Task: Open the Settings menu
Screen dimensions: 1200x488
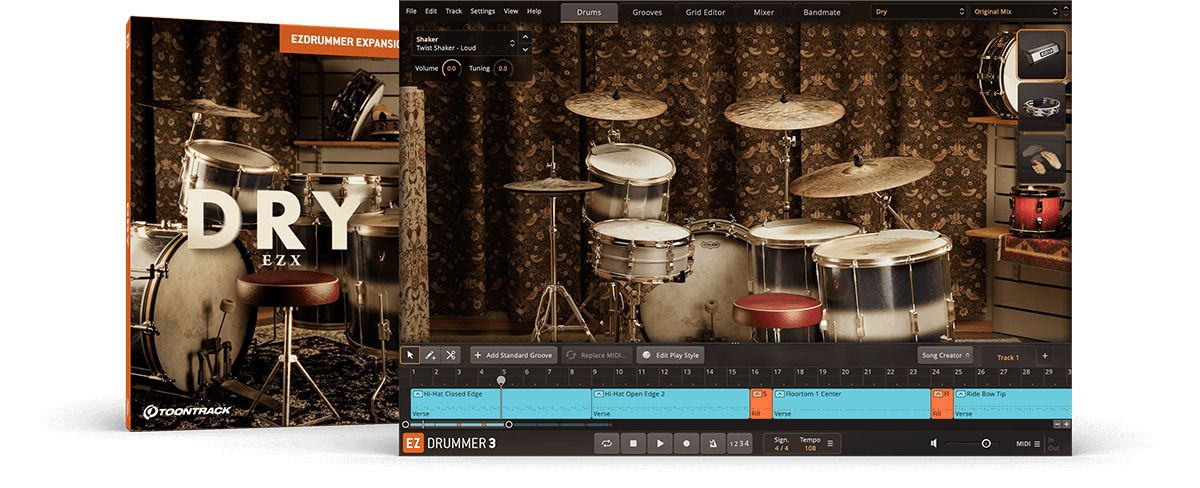Action: (x=482, y=11)
